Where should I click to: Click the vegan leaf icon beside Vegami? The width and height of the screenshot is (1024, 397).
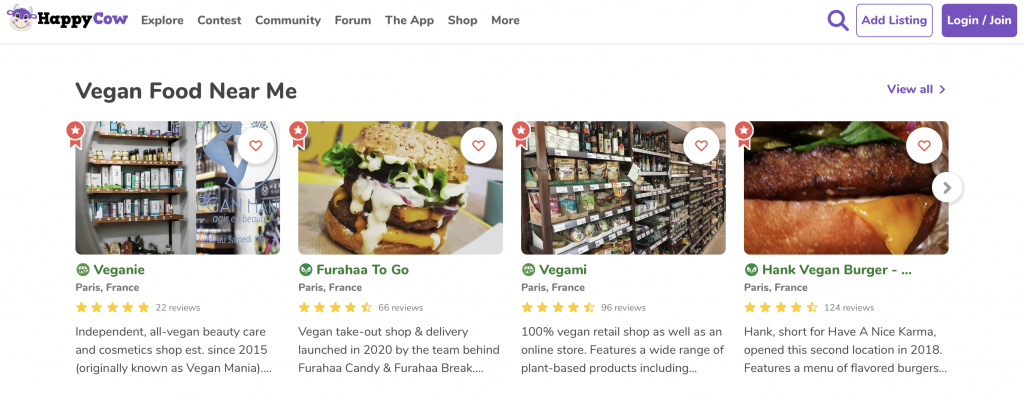coord(528,270)
